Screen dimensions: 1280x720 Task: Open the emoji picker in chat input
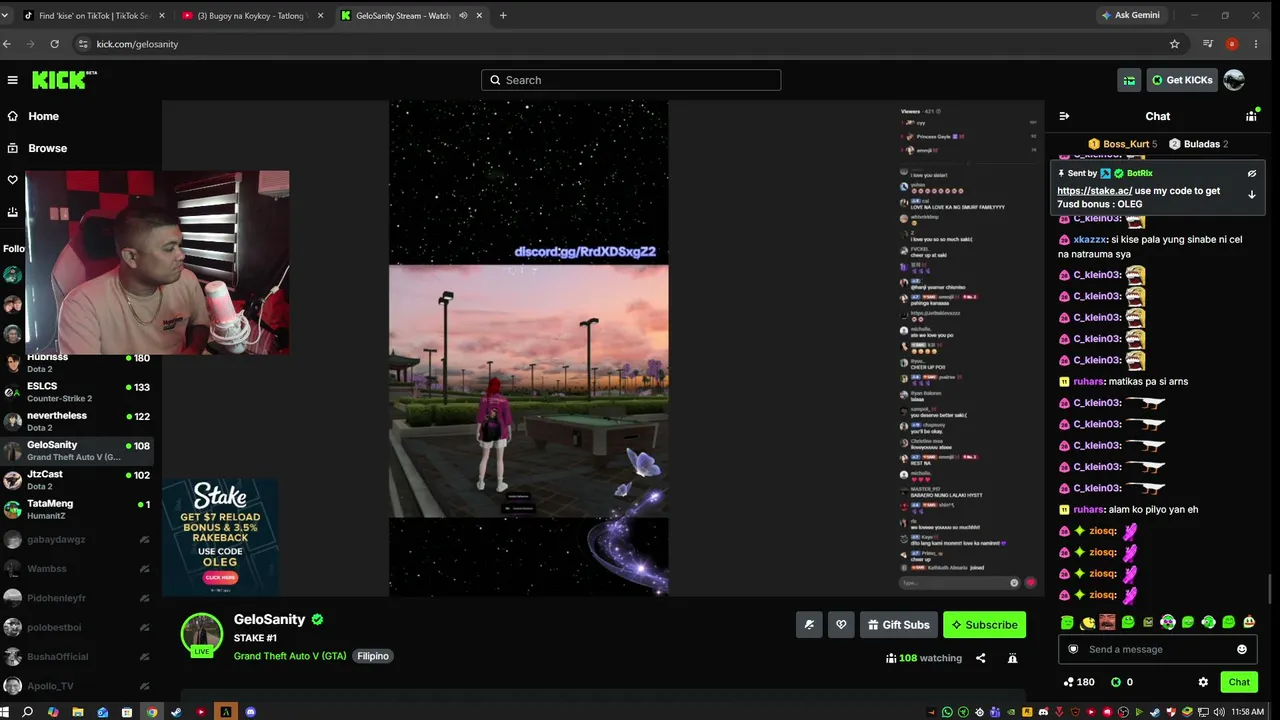tap(1242, 650)
